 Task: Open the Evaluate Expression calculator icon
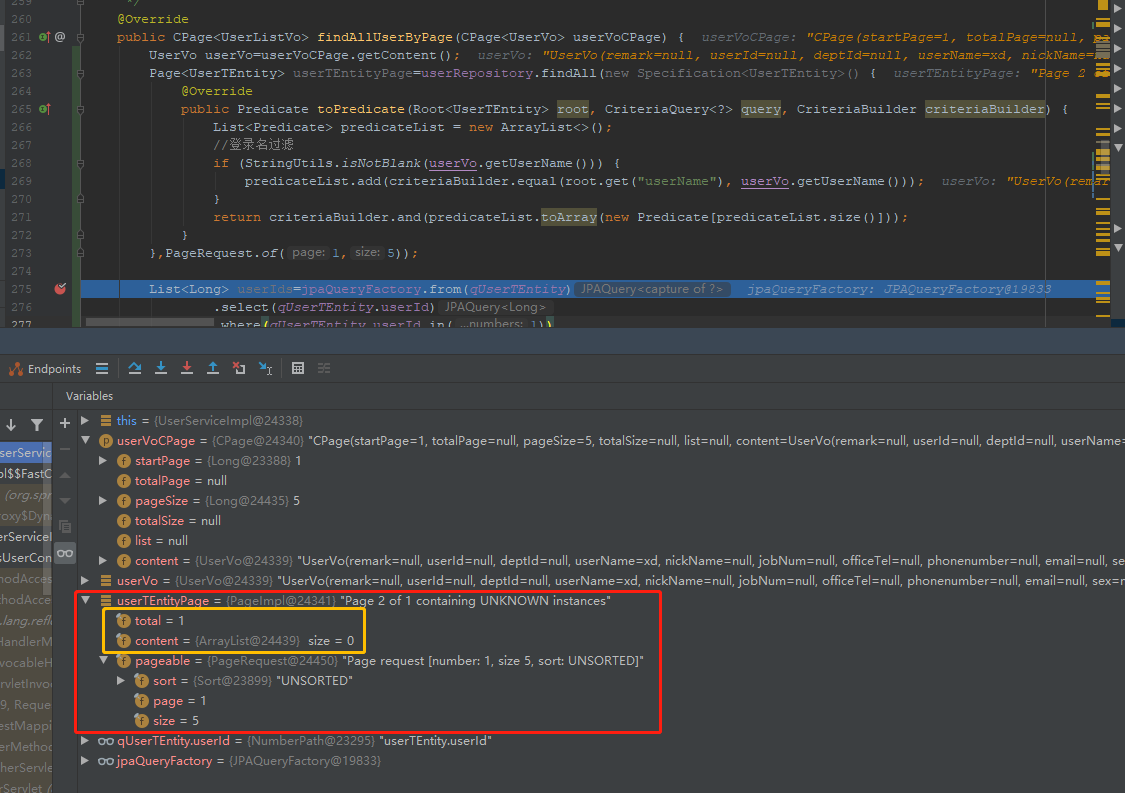click(298, 368)
